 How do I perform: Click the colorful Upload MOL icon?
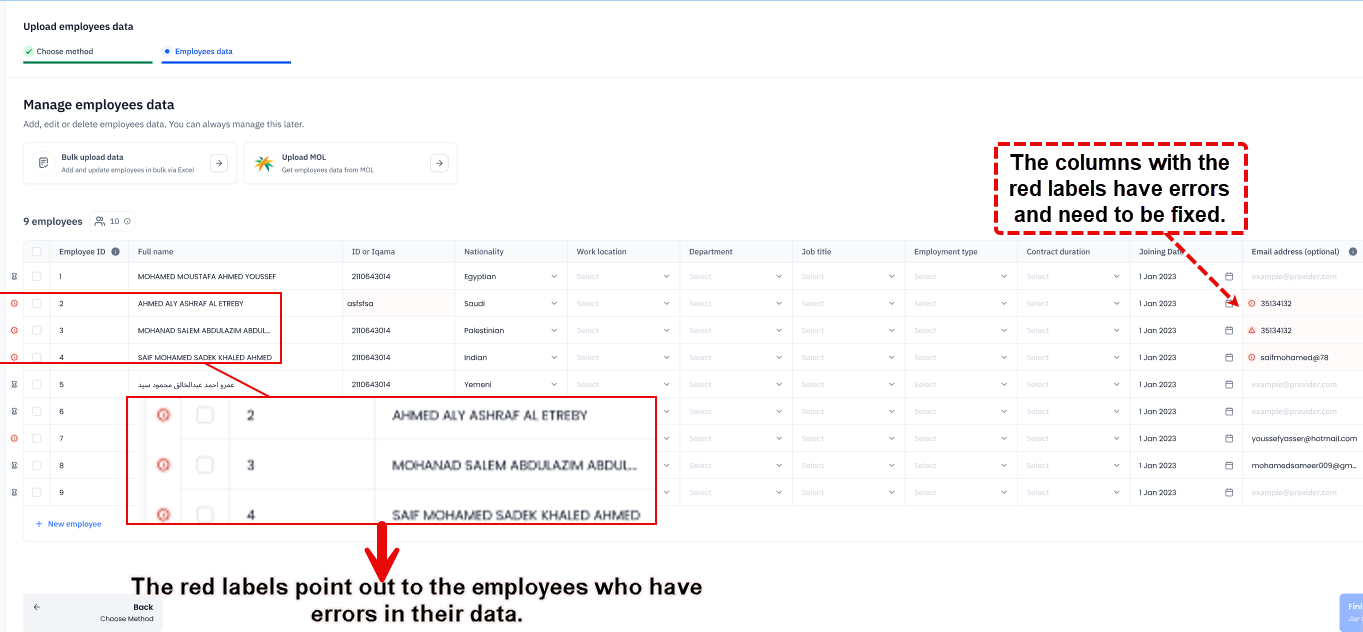coord(264,162)
